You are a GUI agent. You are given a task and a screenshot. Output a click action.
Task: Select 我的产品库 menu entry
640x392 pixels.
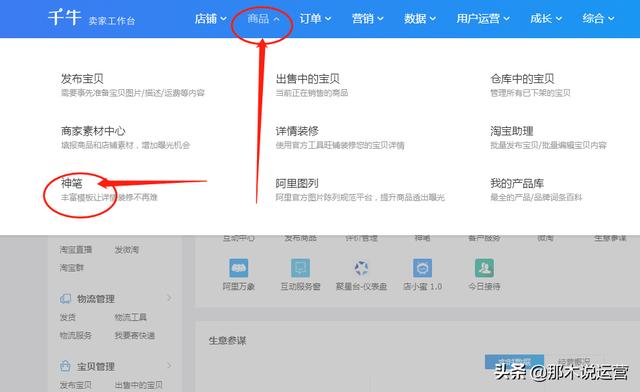[517, 183]
